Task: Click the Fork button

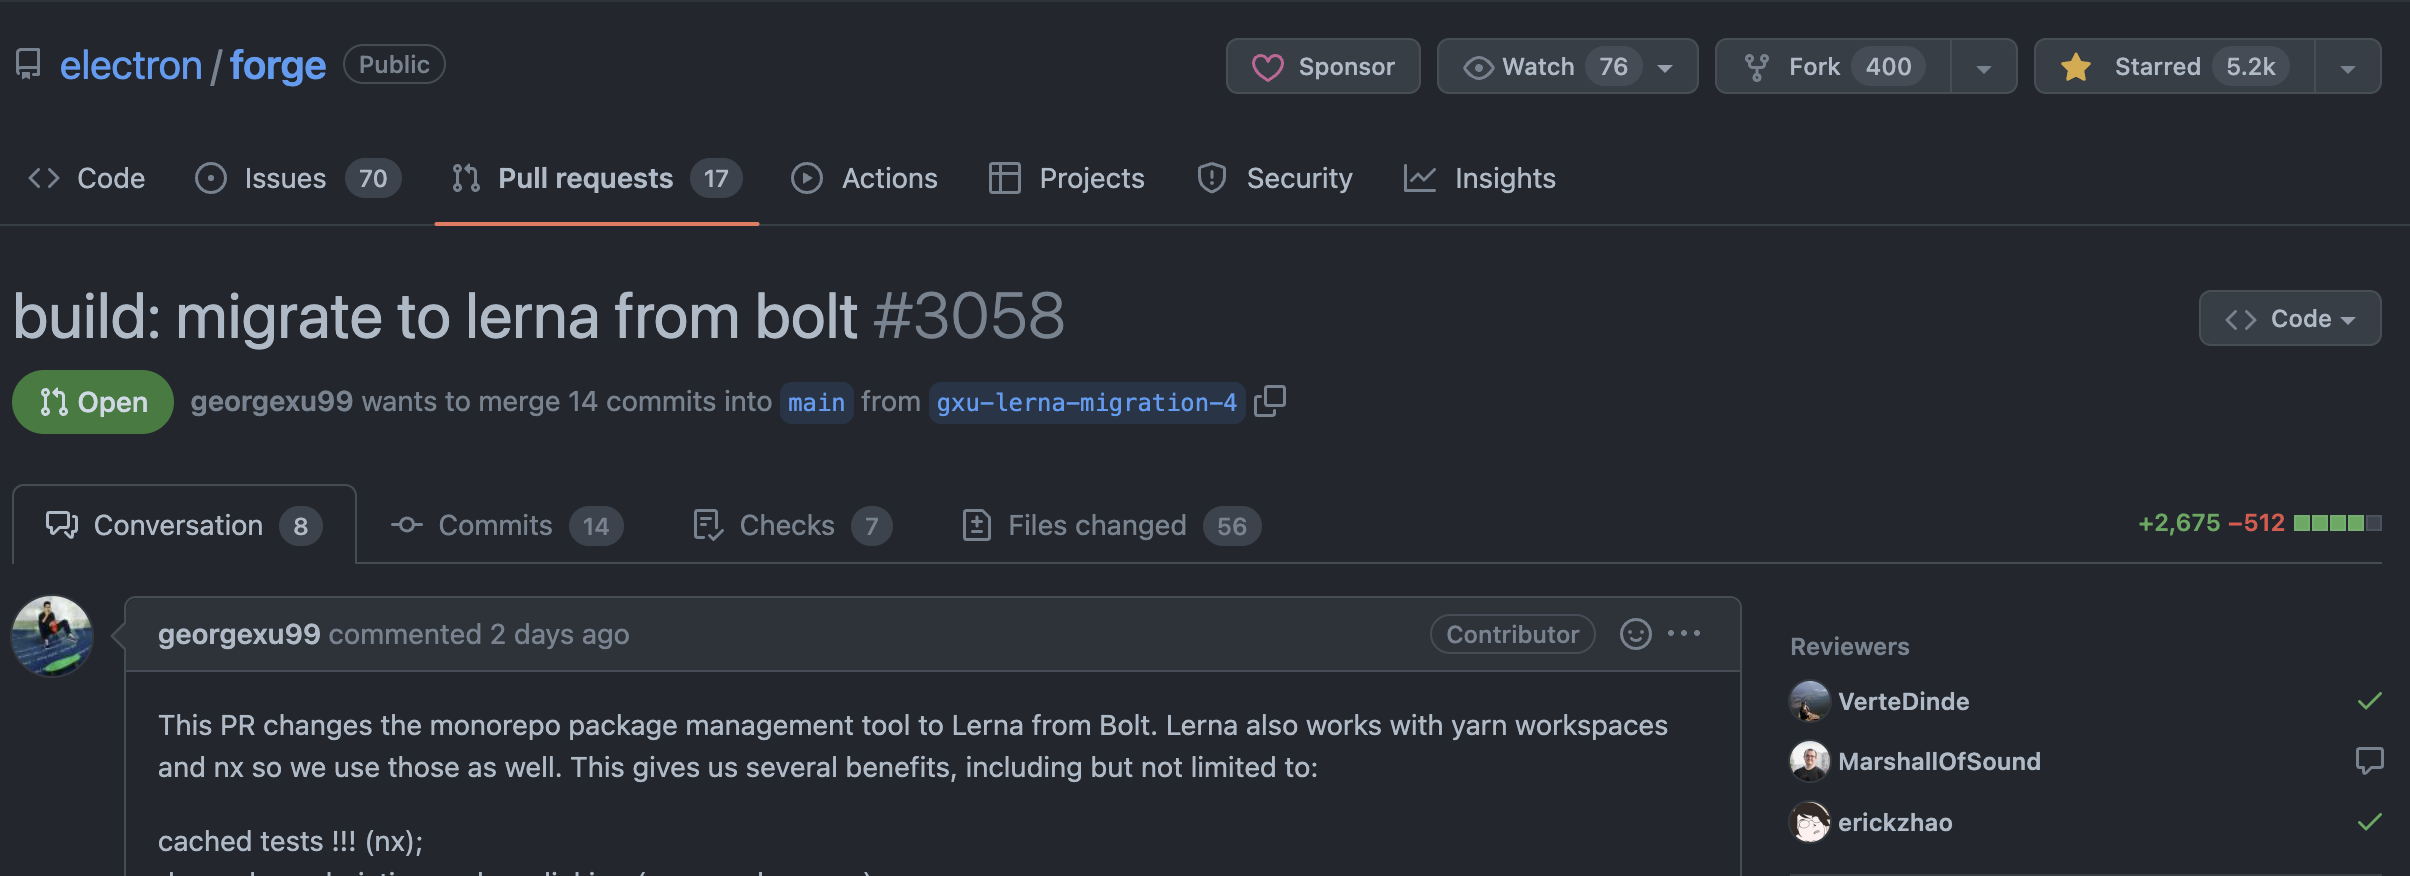Action: (1834, 66)
